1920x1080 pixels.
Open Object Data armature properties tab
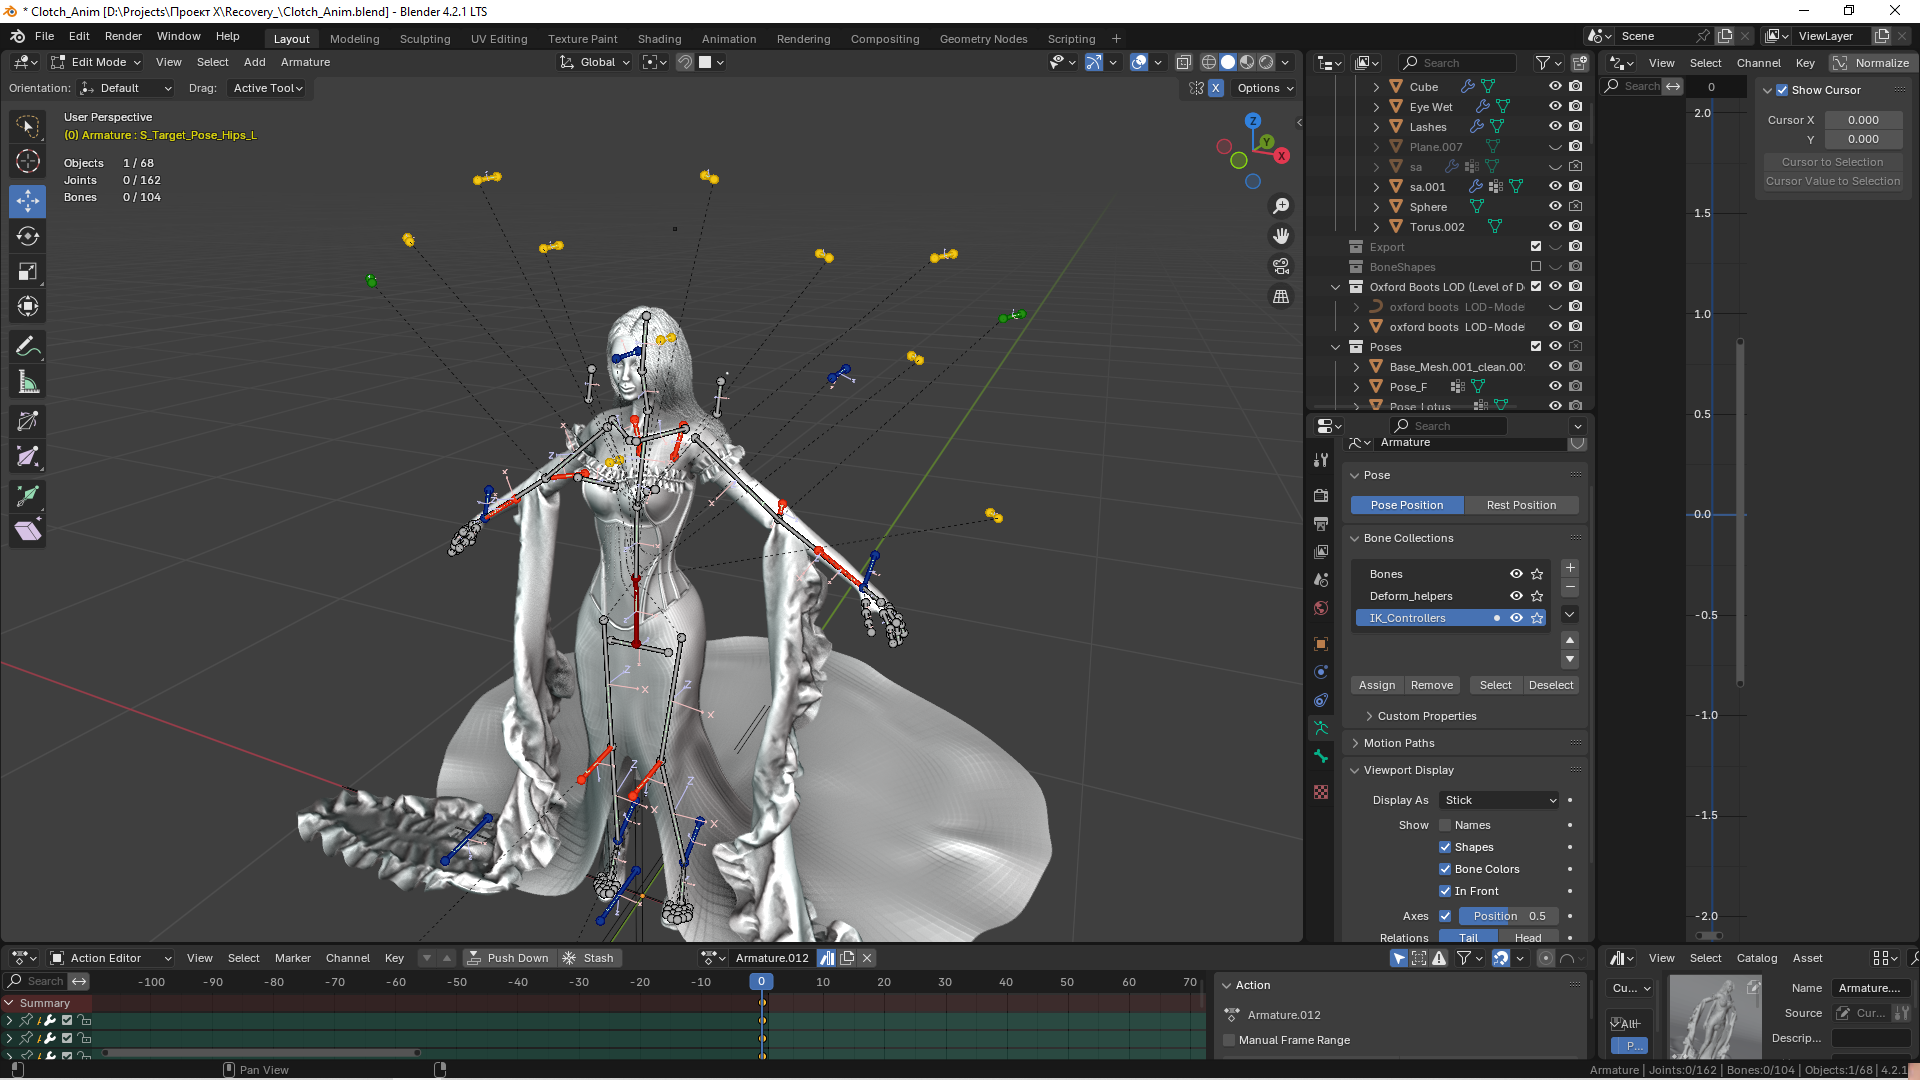coord(1321,728)
